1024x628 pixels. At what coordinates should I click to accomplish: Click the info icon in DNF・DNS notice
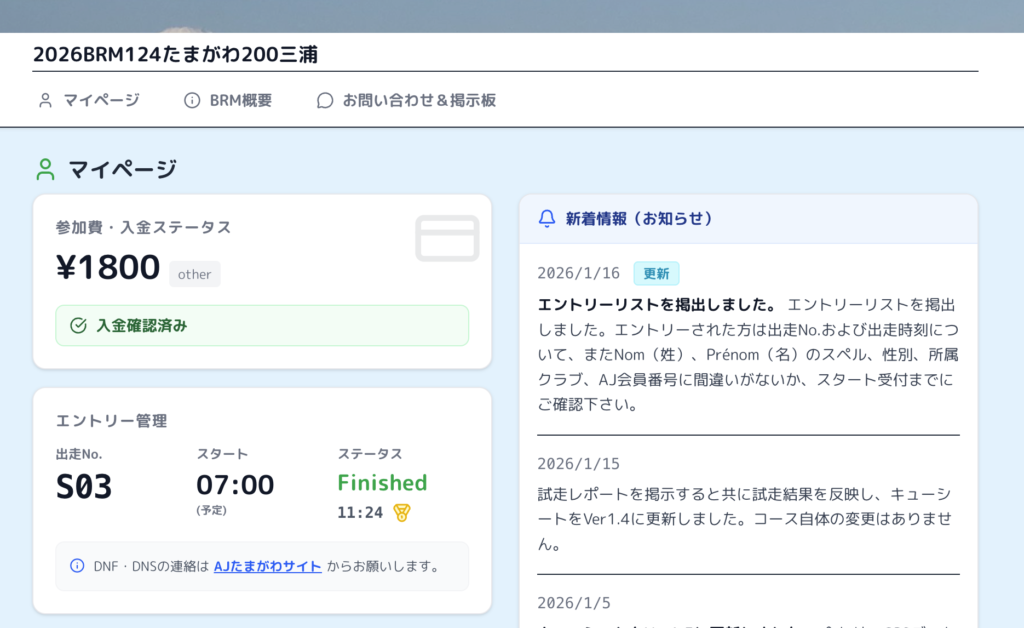(77, 566)
